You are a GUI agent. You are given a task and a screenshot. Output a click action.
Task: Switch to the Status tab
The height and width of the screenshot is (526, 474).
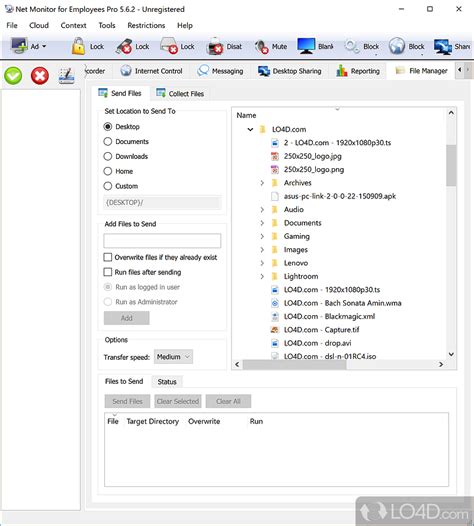point(167,382)
